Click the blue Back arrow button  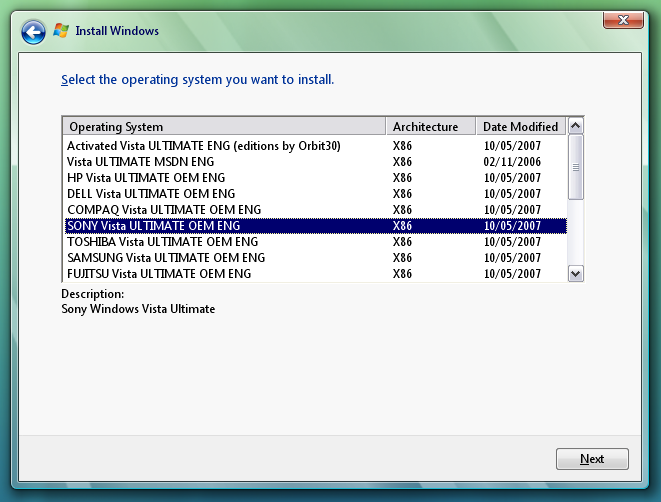tap(33, 32)
